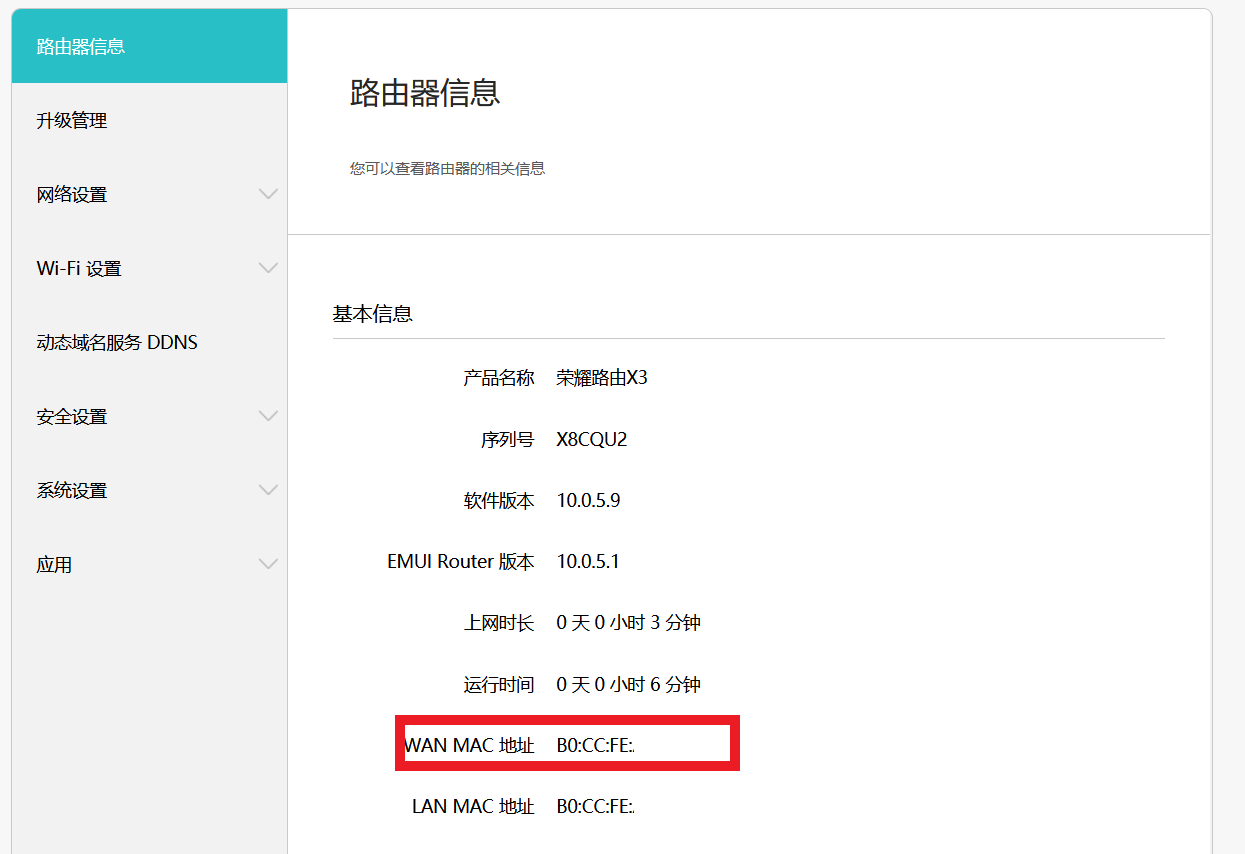Expand the 网络设置 chevron arrow
Screen dimensions: 1245x854
(268, 194)
